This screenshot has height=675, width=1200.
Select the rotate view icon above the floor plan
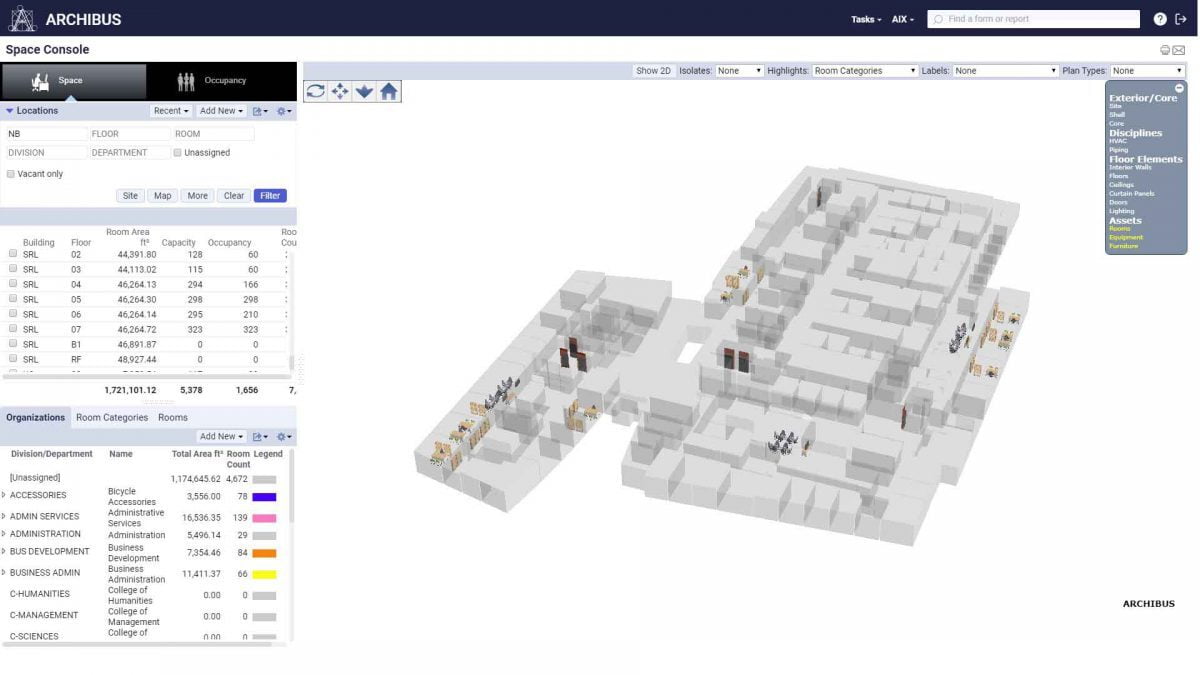(x=315, y=91)
